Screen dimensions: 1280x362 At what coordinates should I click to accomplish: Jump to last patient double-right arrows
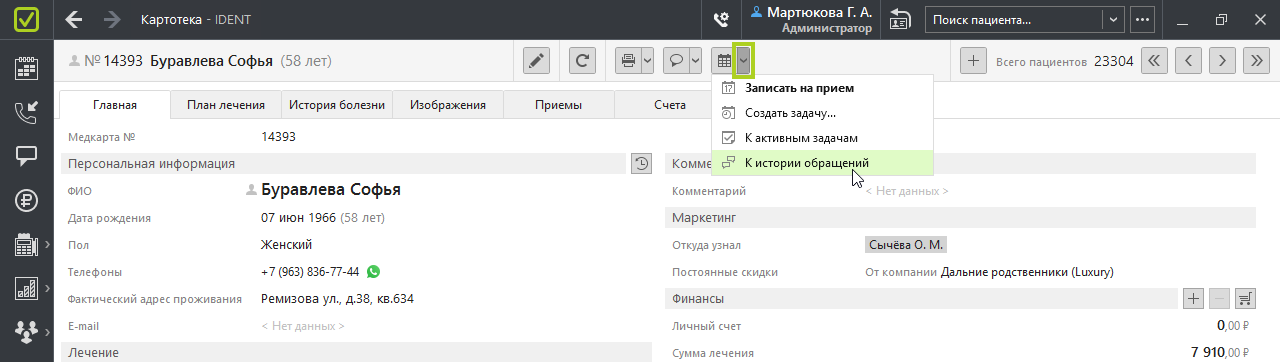click(x=1255, y=61)
